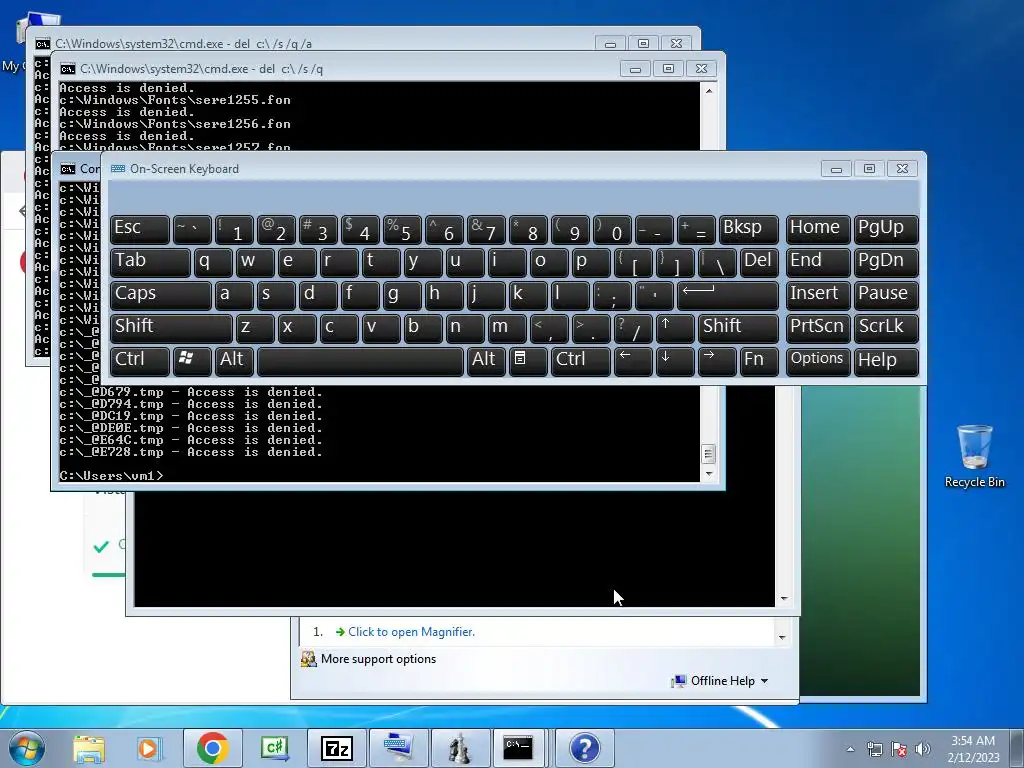The image size is (1024, 768).
Task: Open the Help and Support taskbar icon
Action: tap(584, 748)
